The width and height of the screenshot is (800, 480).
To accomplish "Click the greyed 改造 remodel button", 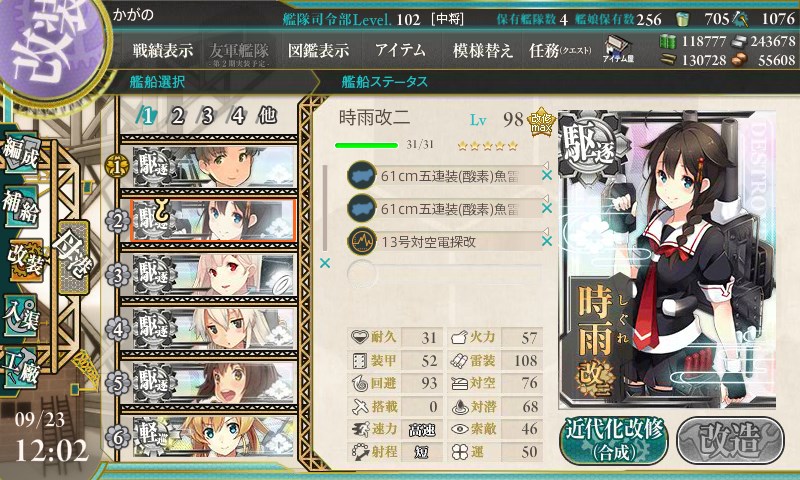I will 730,441.
